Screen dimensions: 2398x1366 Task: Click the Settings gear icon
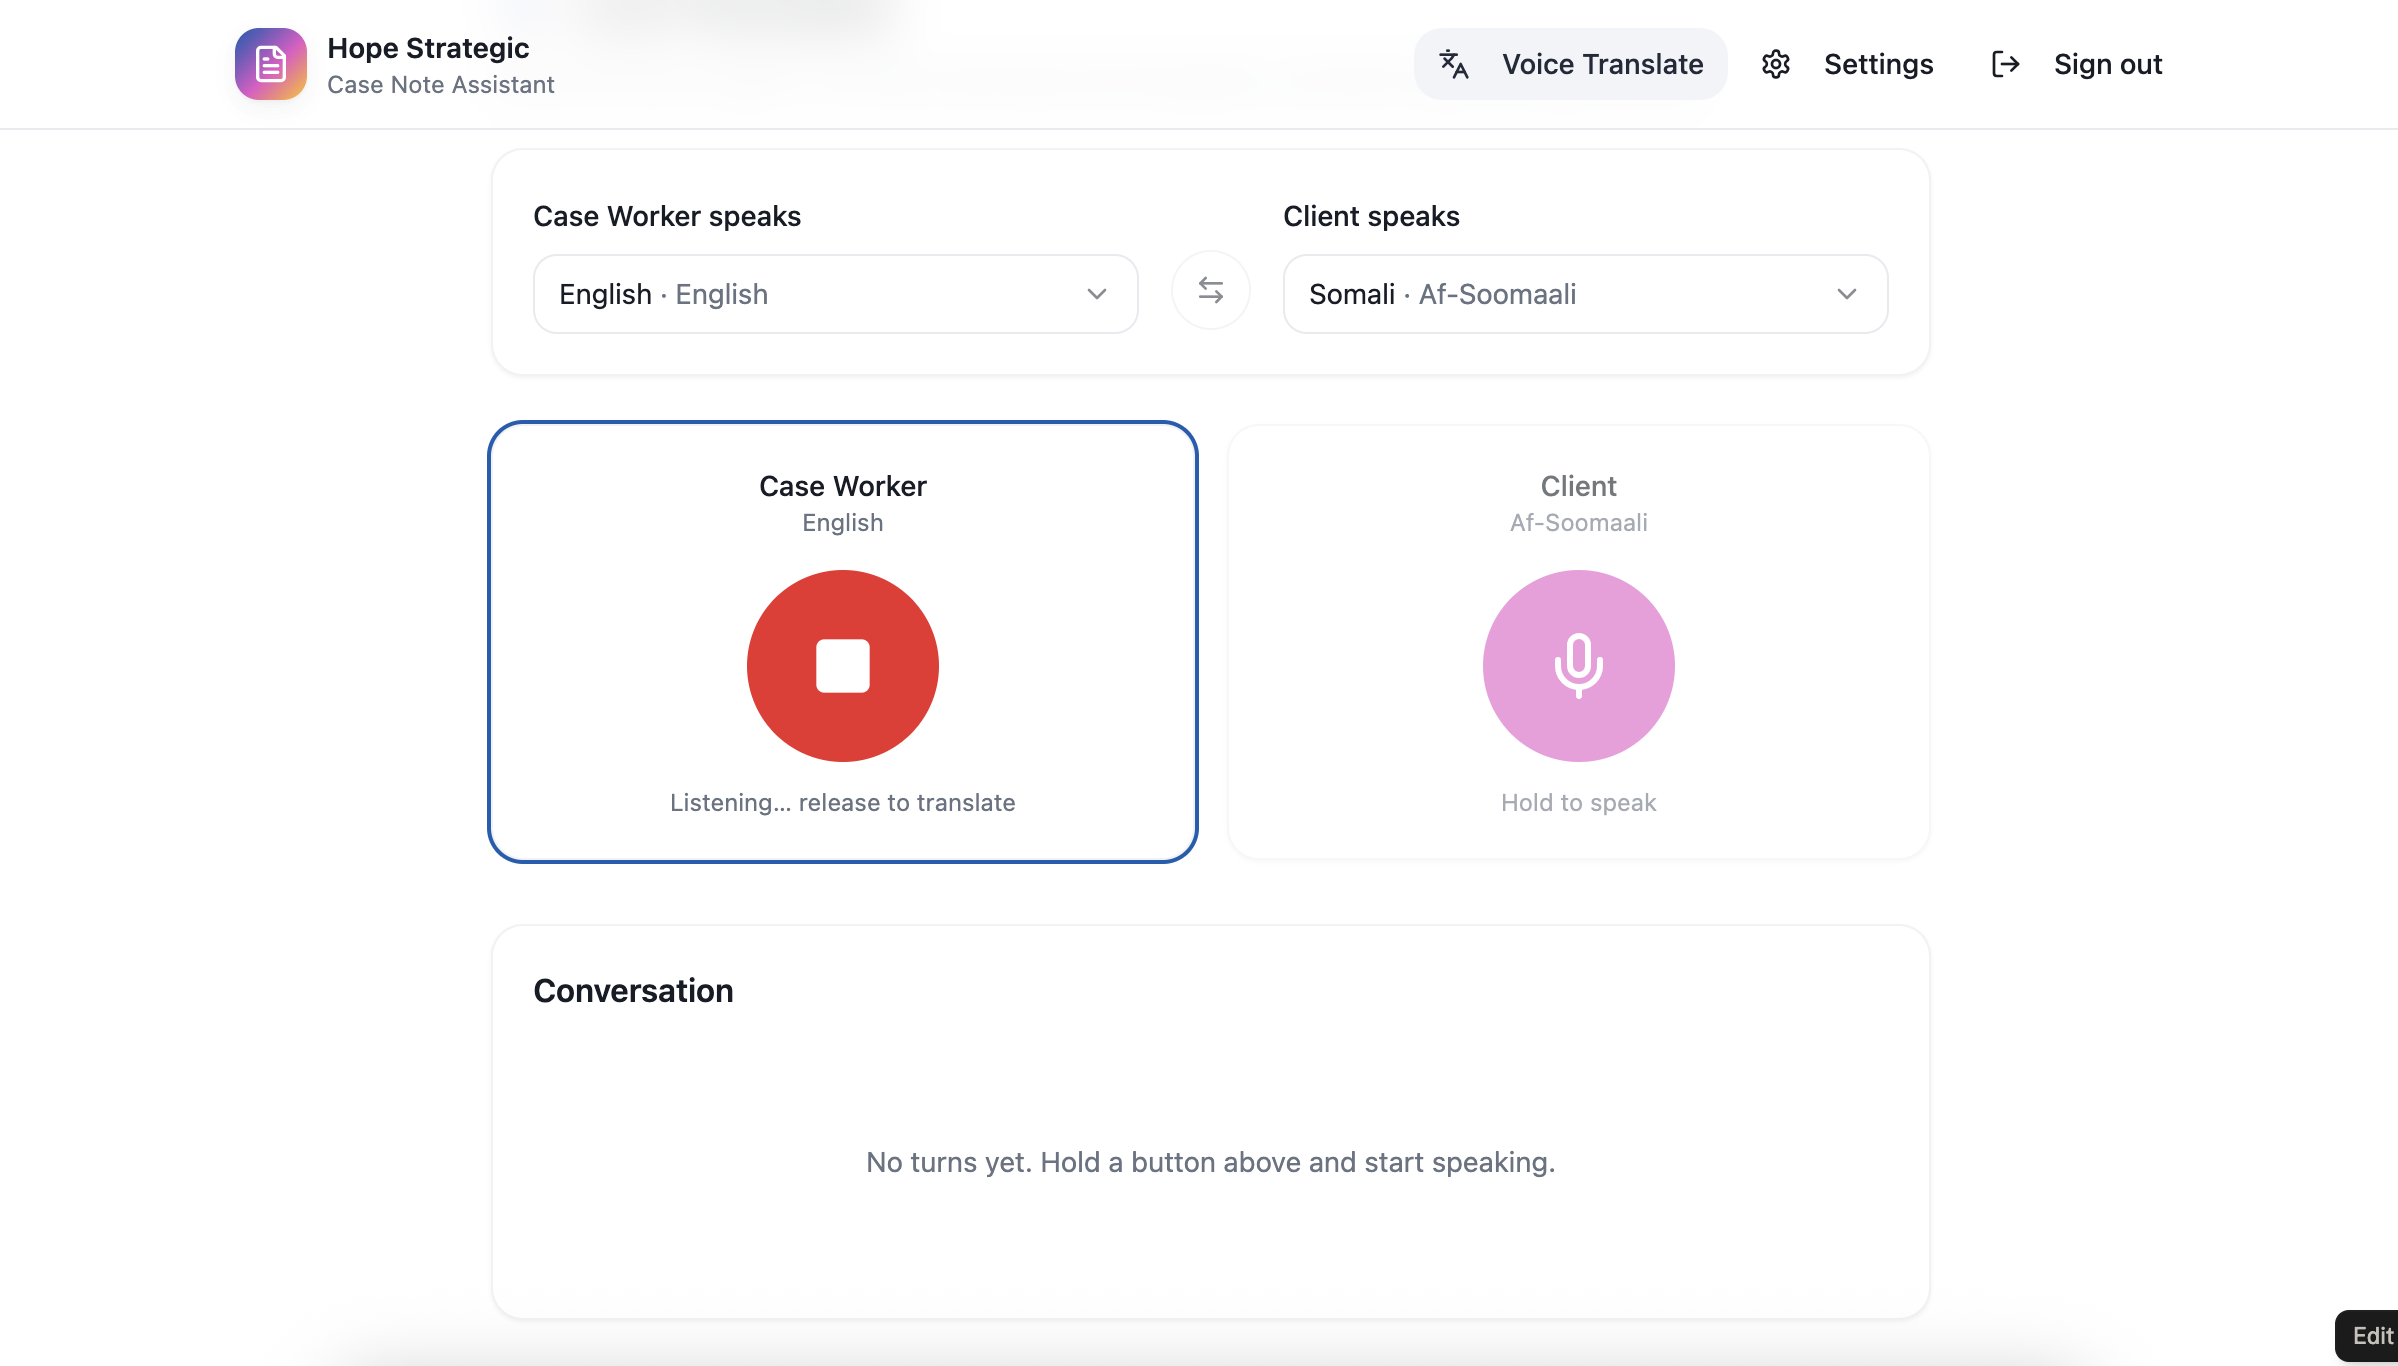(1775, 64)
